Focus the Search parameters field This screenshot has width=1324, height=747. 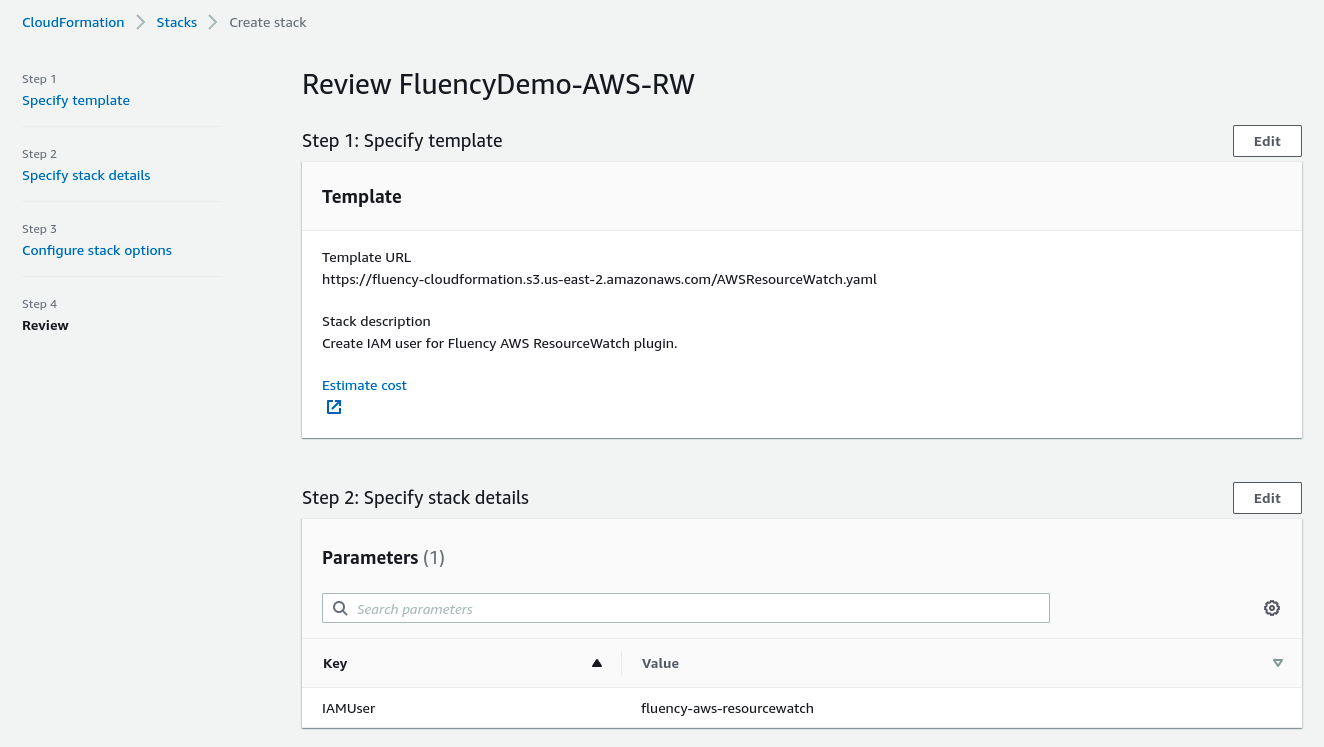(686, 608)
